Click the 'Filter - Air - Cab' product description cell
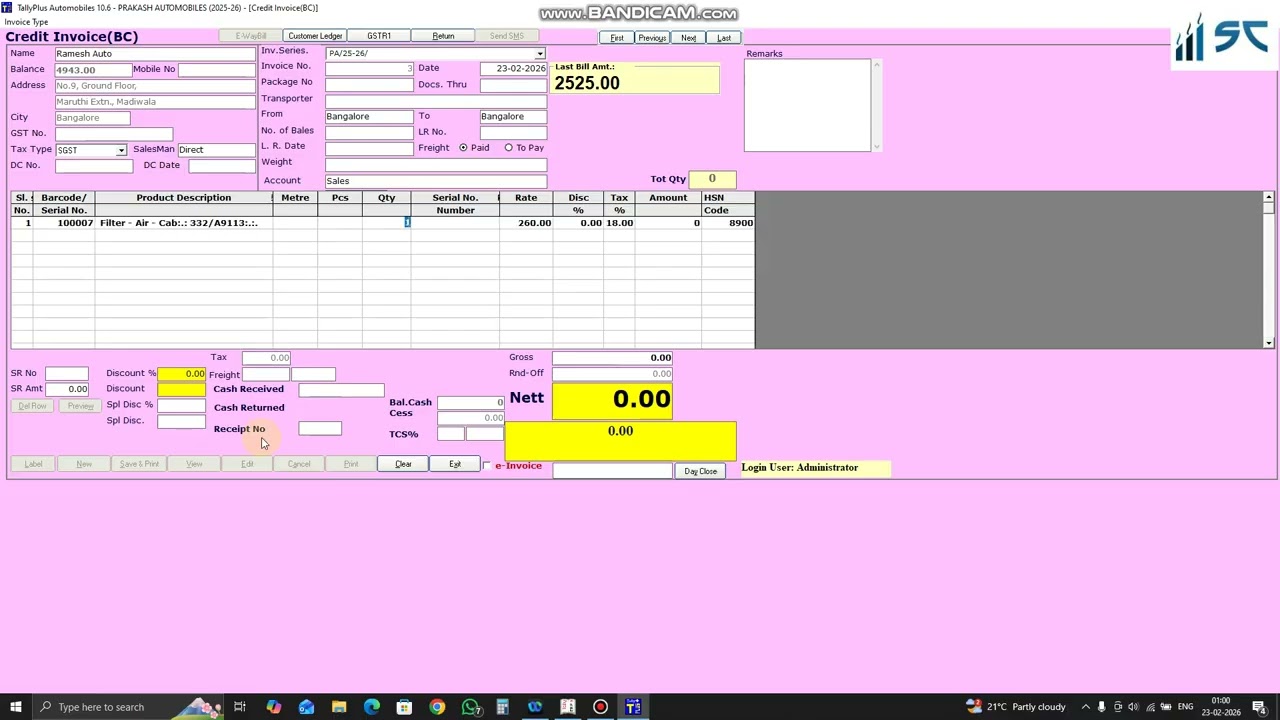Image resolution: width=1280 pixels, height=720 pixels. pyautogui.click(x=184, y=223)
